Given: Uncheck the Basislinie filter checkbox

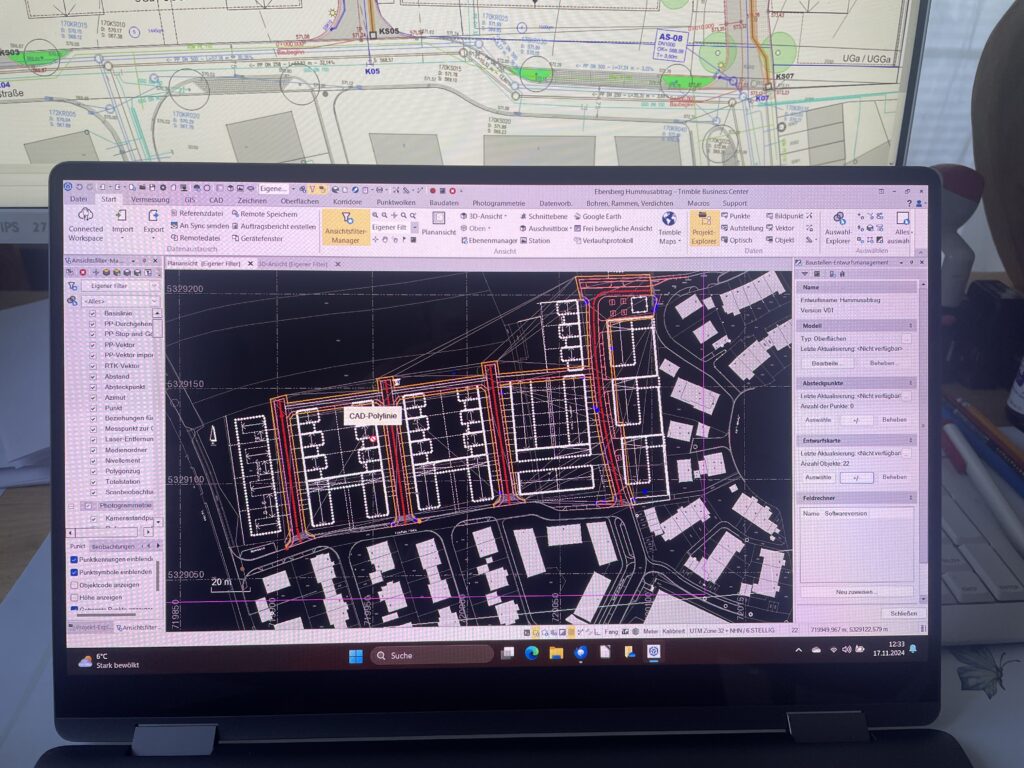Looking at the screenshot, I should pyautogui.click(x=93, y=313).
